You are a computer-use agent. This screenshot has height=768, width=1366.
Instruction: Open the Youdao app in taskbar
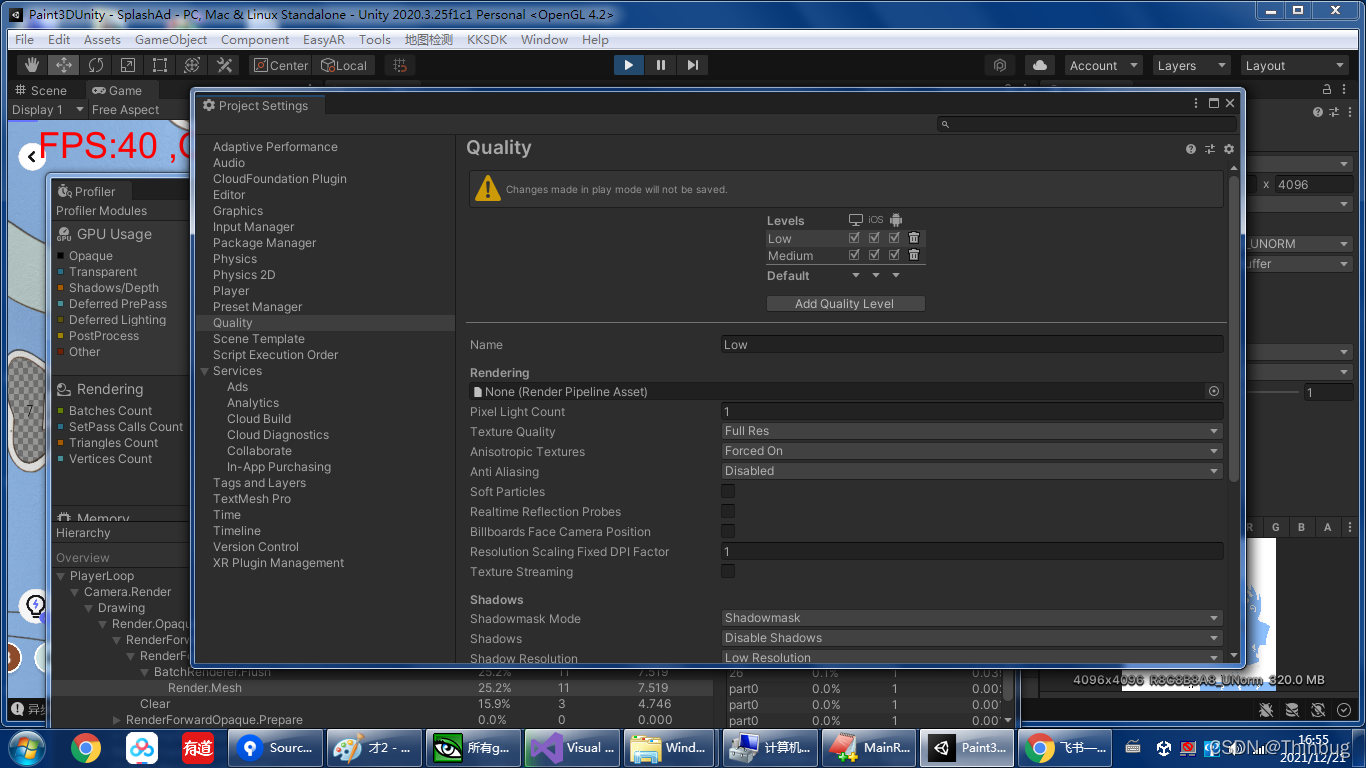(x=197, y=747)
